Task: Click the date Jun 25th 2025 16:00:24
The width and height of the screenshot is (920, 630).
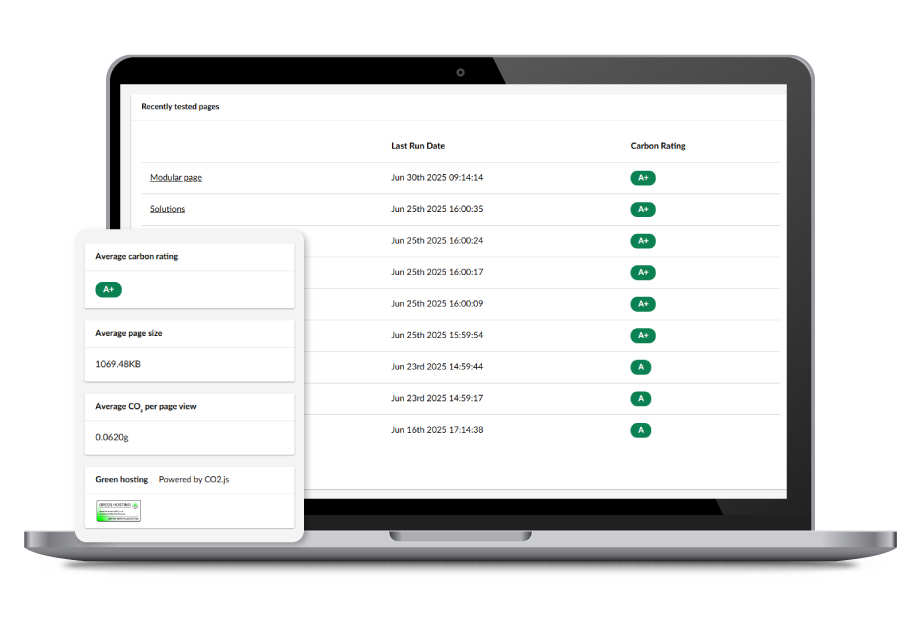Action: pos(437,241)
